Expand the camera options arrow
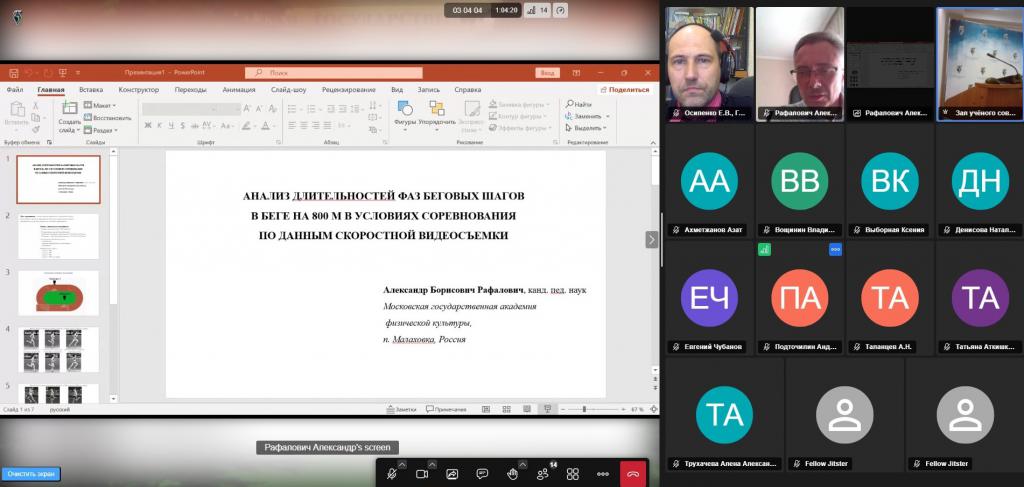 [432, 464]
